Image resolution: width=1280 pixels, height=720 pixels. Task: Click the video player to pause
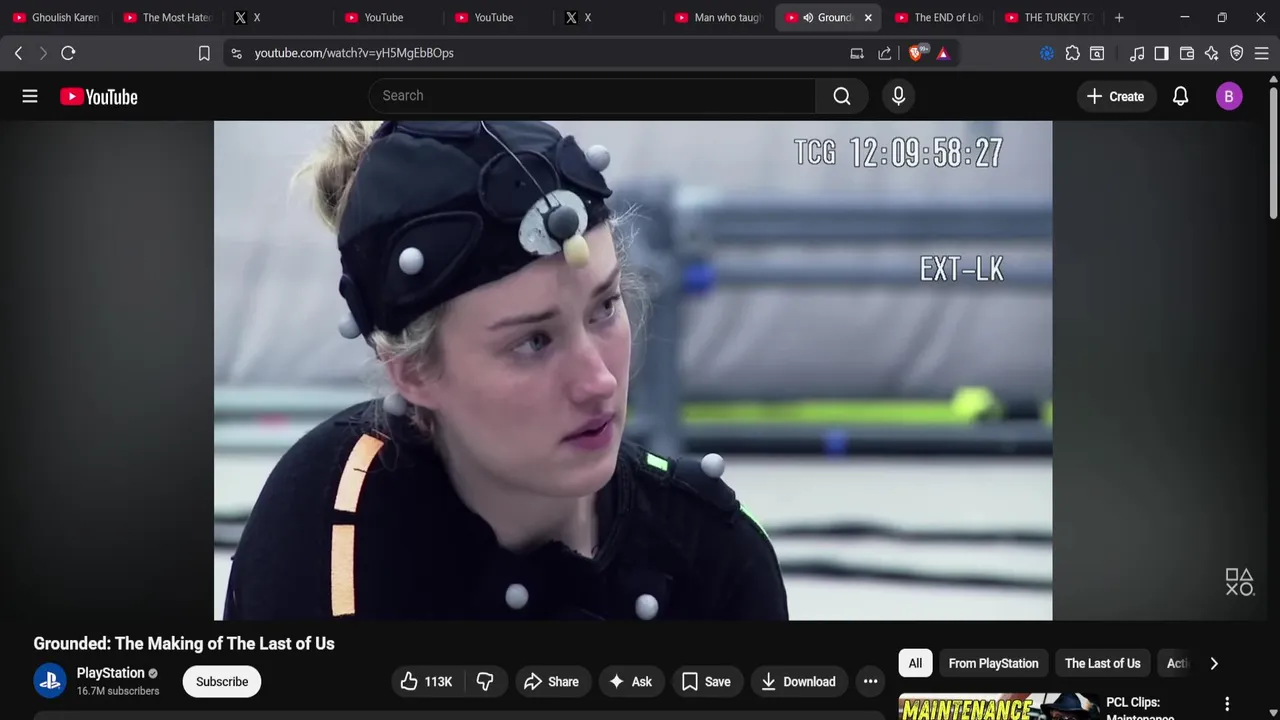point(633,370)
